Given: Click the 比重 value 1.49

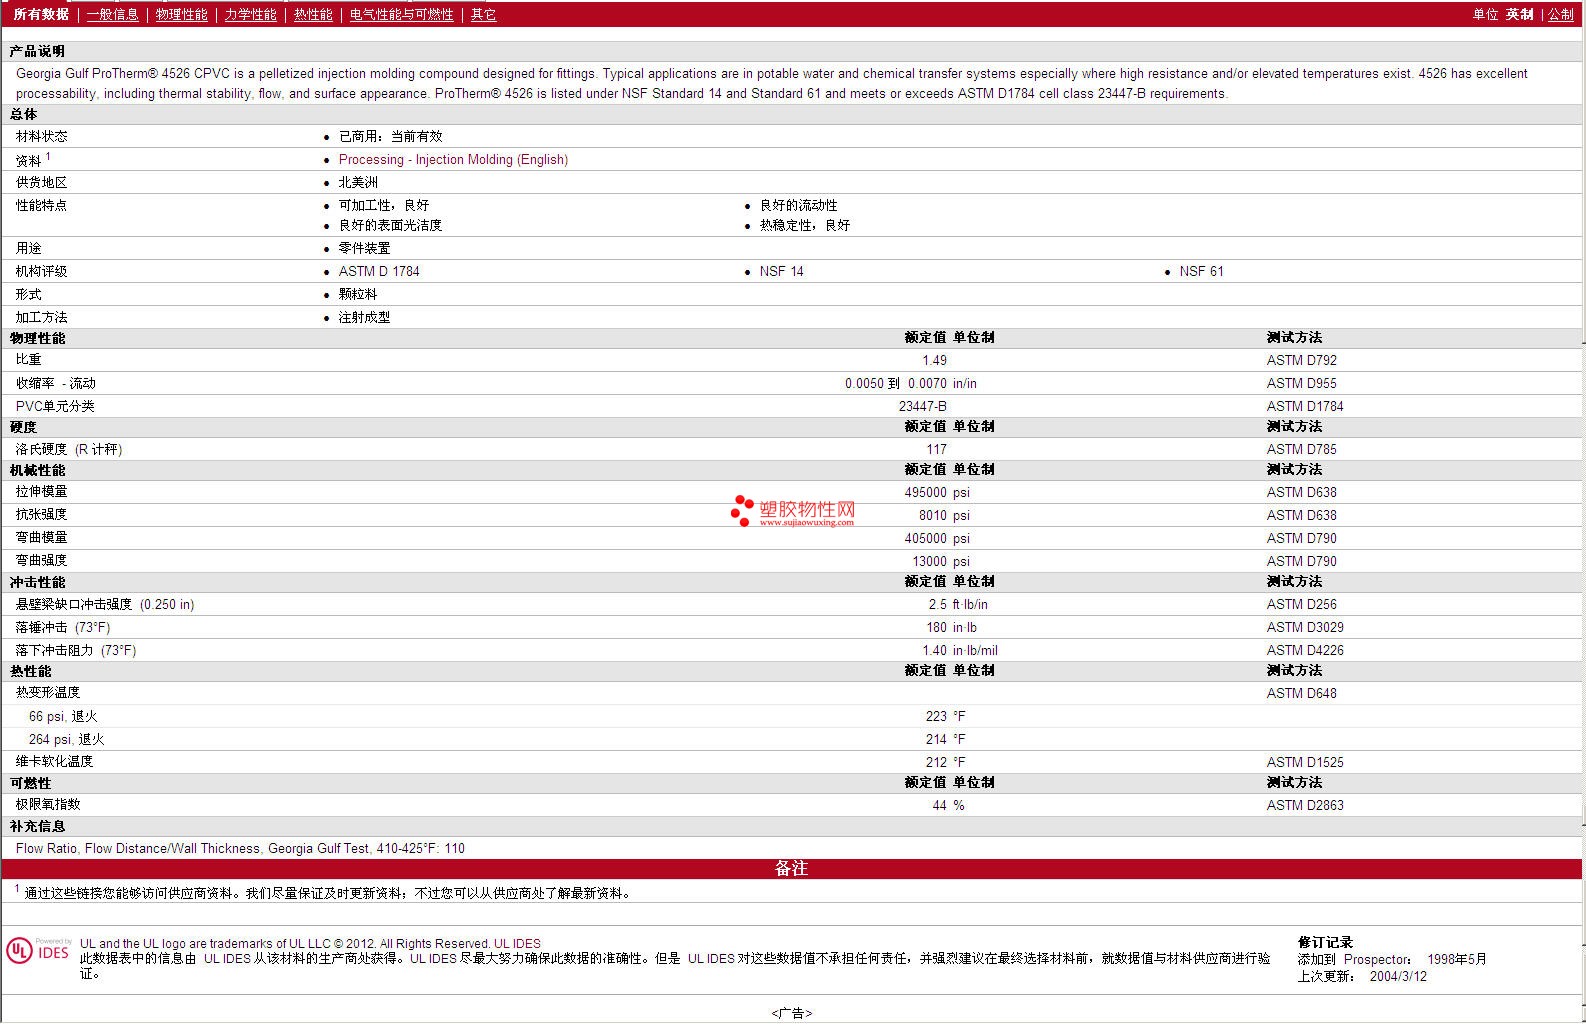Looking at the screenshot, I should click(x=934, y=360).
